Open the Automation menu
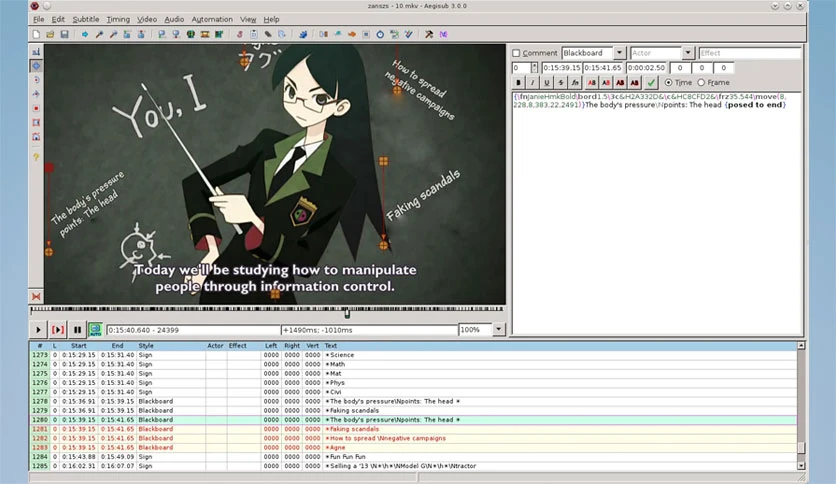 pyautogui.click(x=212, y=19)
